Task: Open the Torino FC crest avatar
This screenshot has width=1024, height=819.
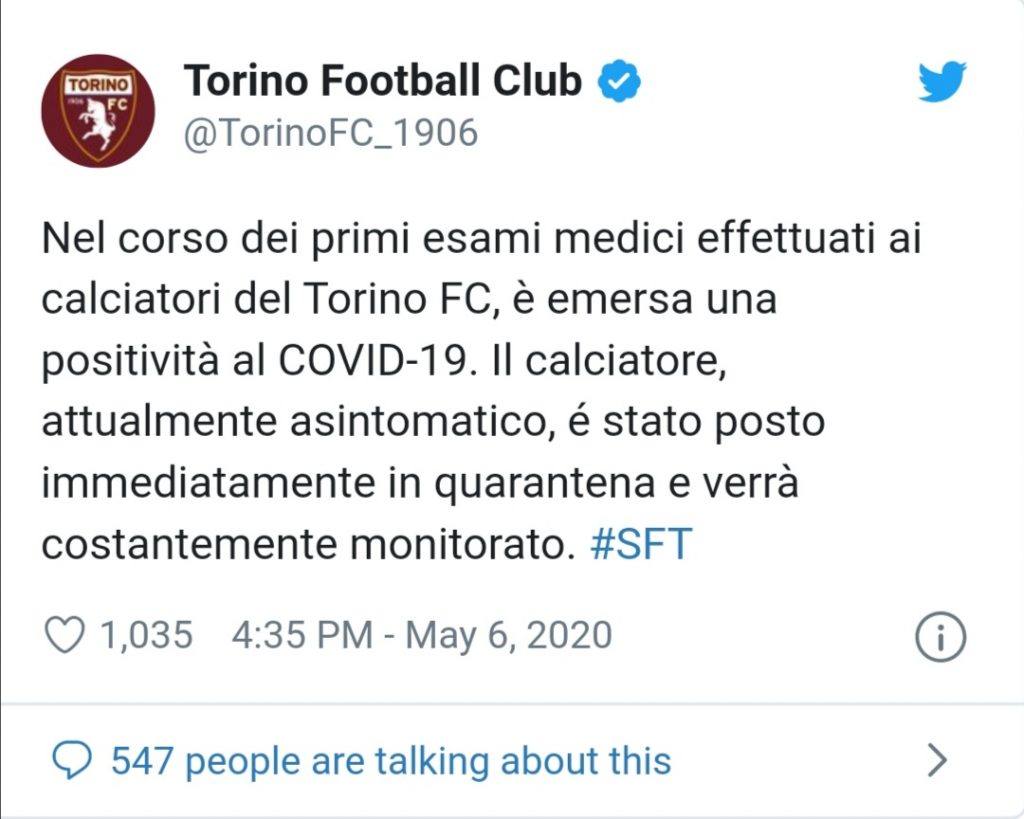Action: 98,110
